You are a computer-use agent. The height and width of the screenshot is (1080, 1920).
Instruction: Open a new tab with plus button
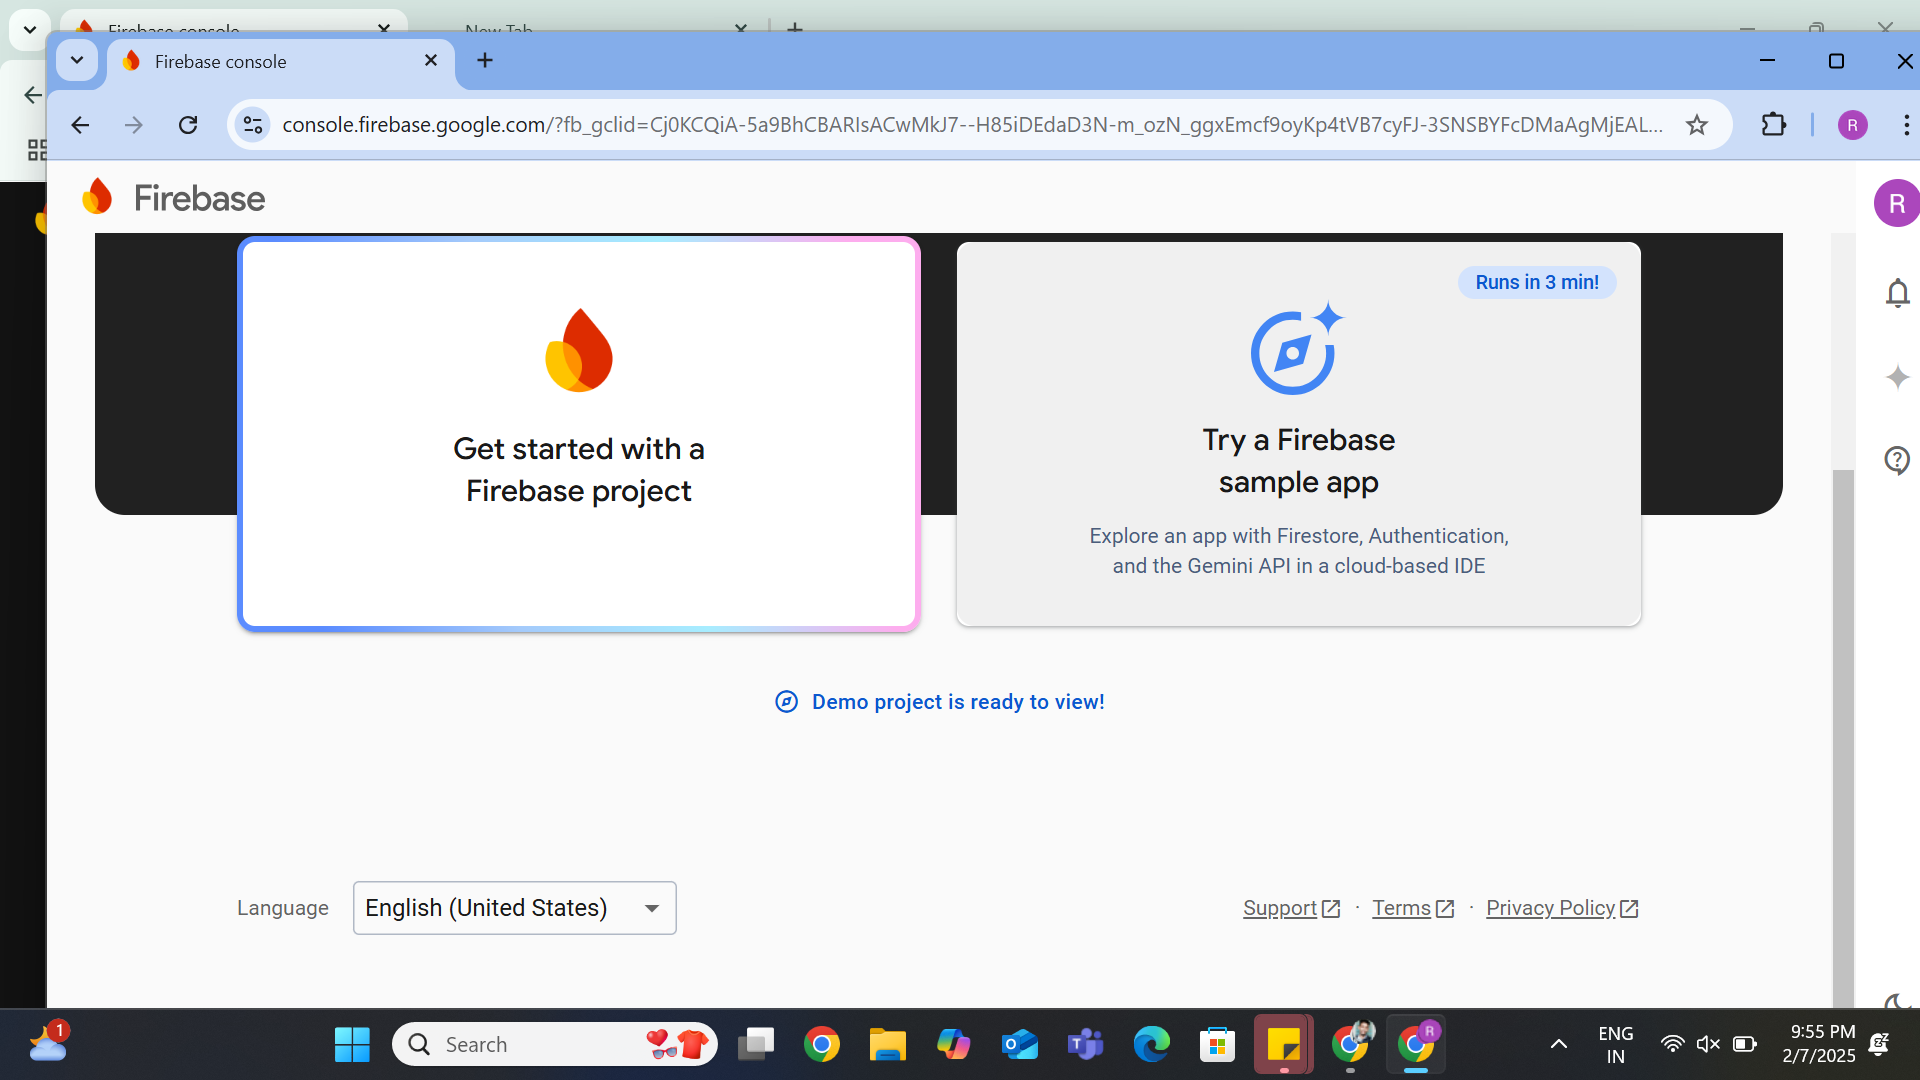485,60
